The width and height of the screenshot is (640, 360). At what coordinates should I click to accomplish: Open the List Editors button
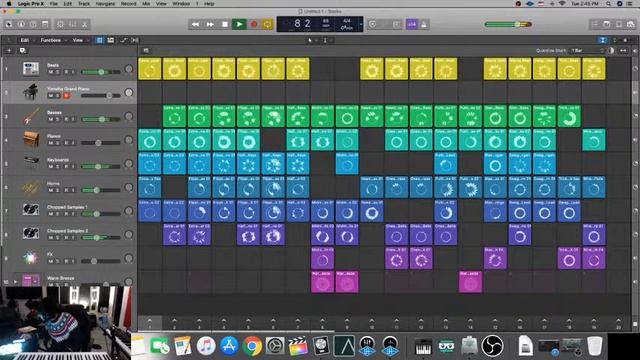(595, 24)
